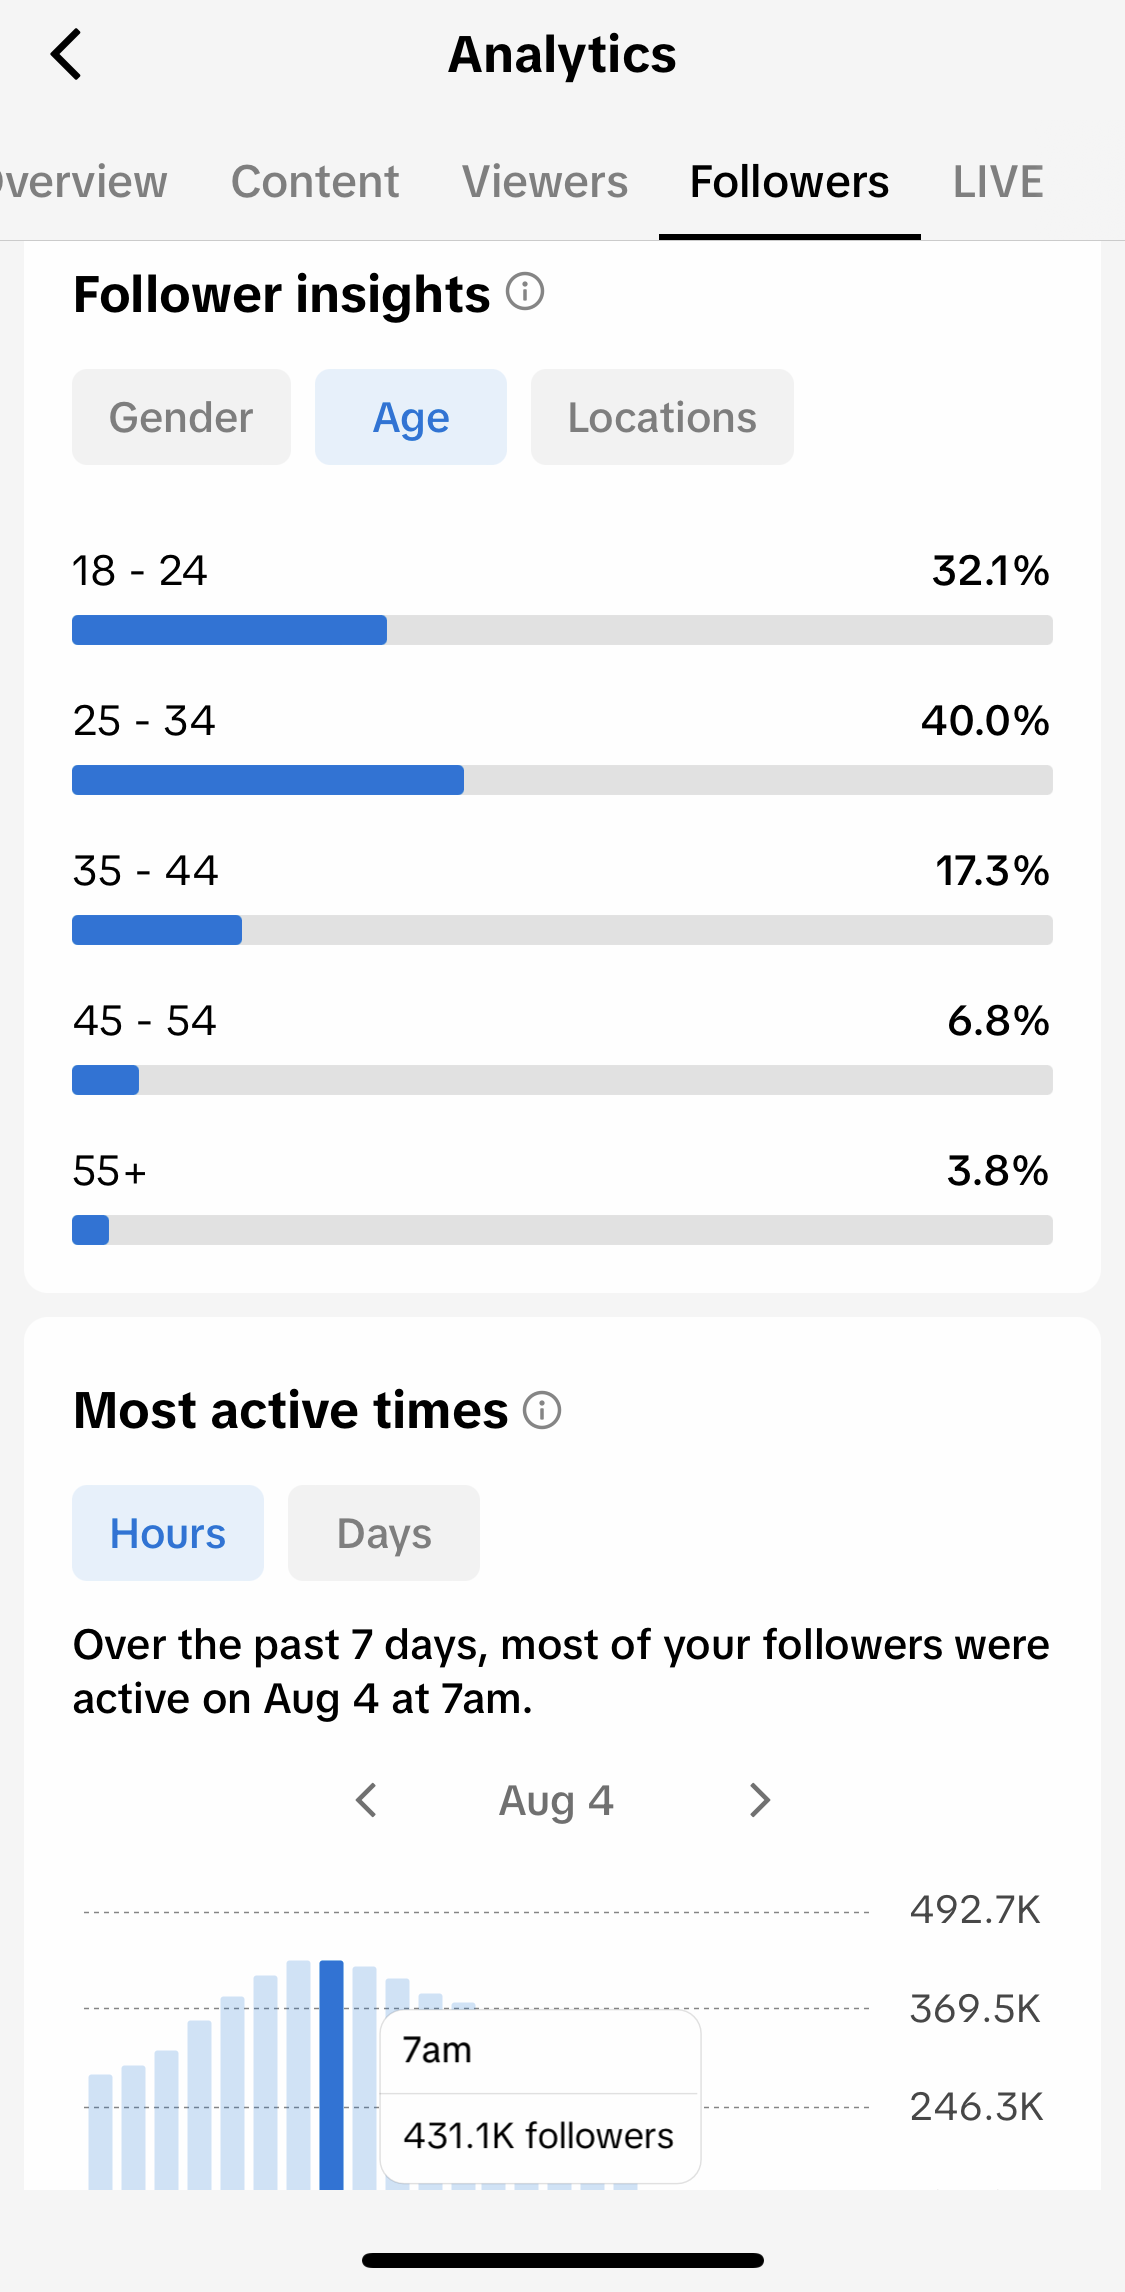The width and height of the screenshot is (1125, 2292).
Task: Select the highlighted 7am chart bar
Action: 332,2075
